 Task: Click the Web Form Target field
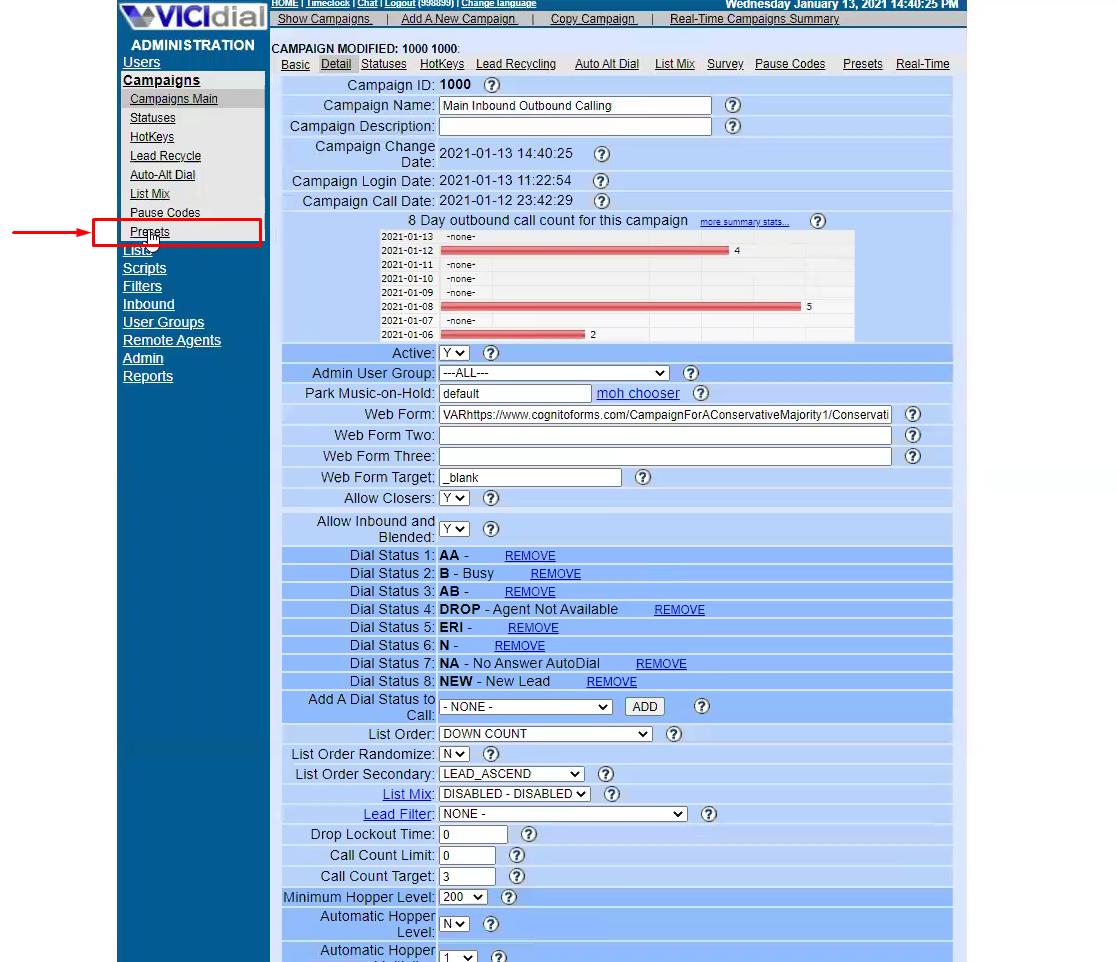click(530, 477)
